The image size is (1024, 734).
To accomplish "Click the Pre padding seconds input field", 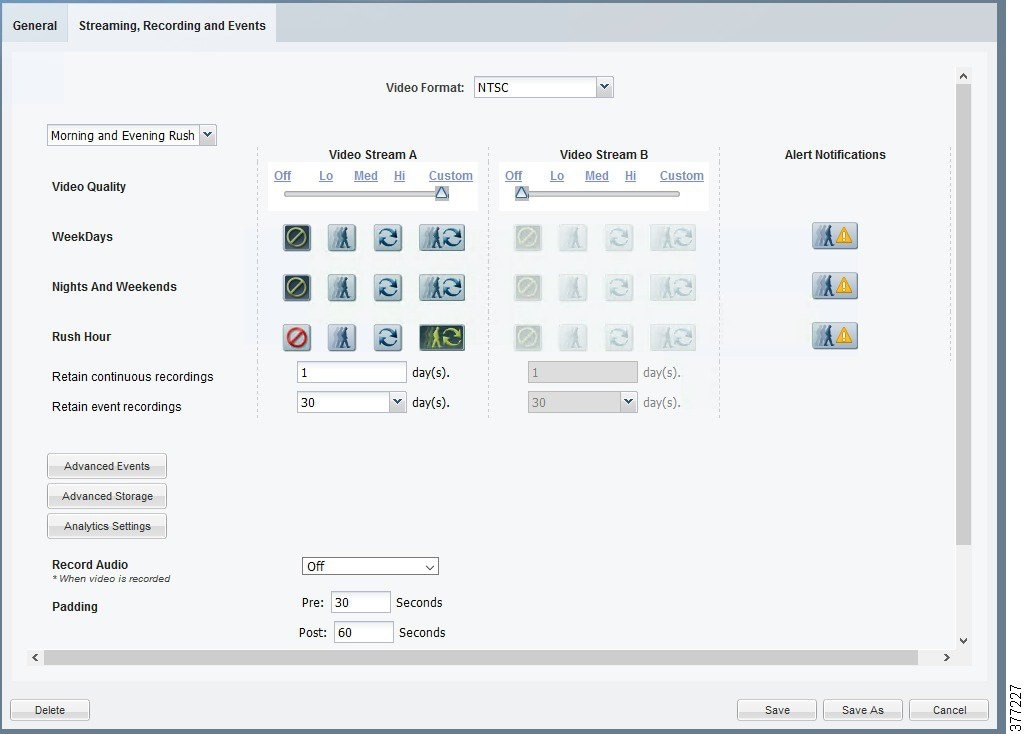I will coord(360,603).
